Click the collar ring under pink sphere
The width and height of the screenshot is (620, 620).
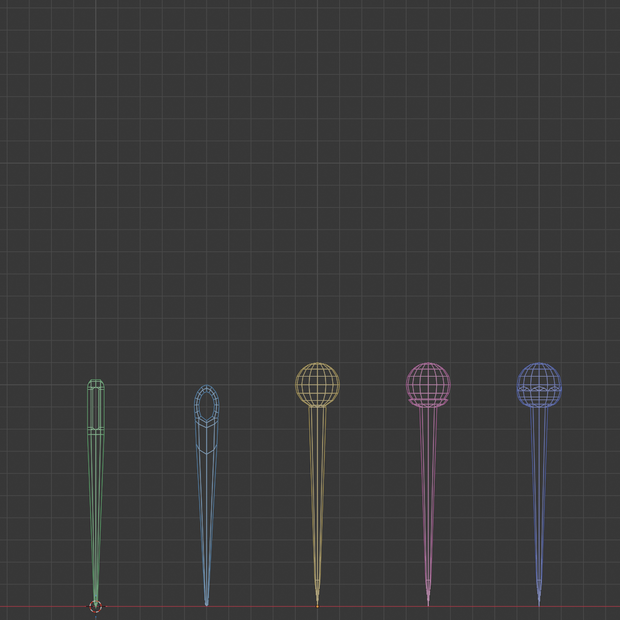tap(428, 403)
